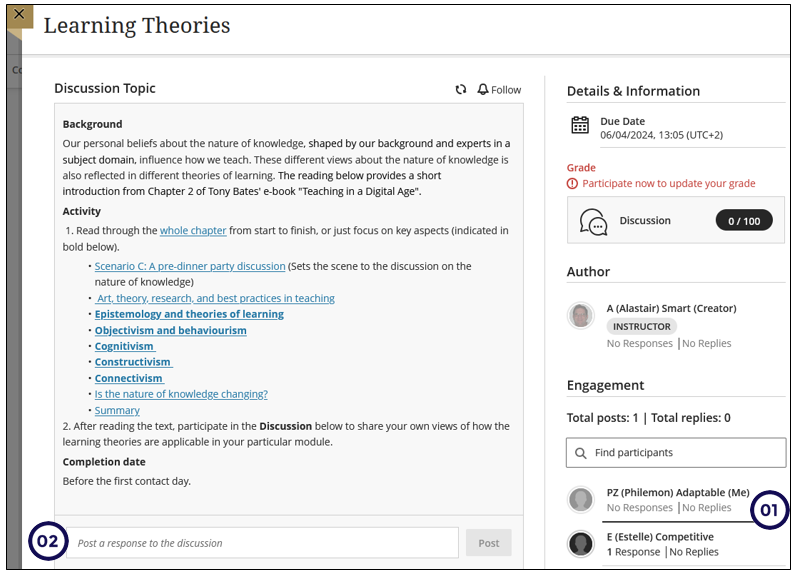Open Epistemology and theories of learning link
This screenshot has height=576, width=795.
click(x=189, y=314)
